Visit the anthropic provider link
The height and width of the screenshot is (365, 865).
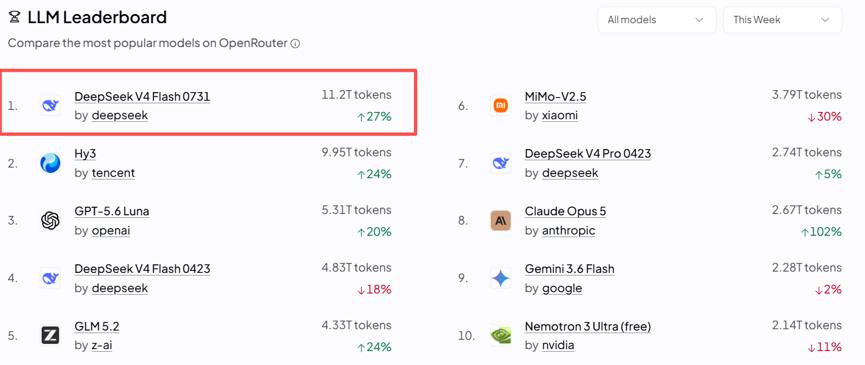coord(569,230)
